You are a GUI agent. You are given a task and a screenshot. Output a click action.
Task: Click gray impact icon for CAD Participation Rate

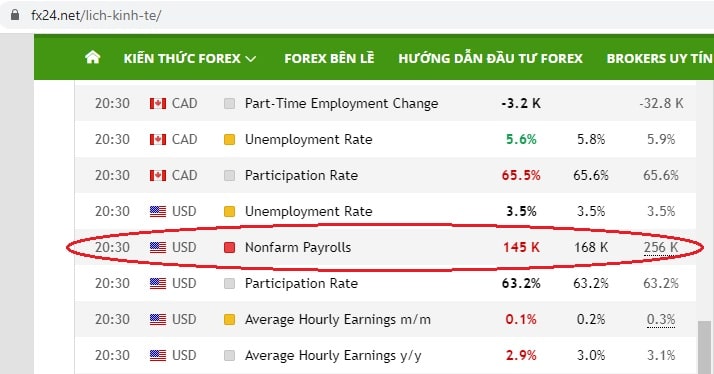(x=230, y=175)
